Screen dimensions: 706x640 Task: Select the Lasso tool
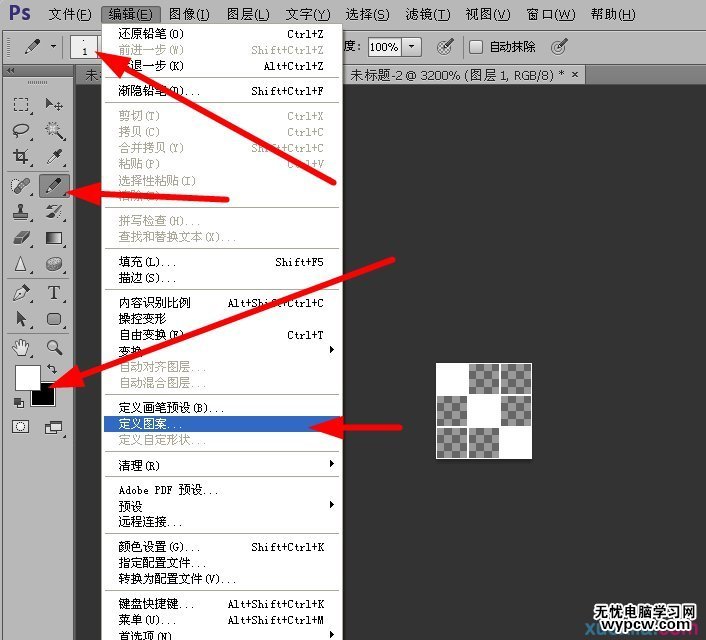(x=21, y=131)
